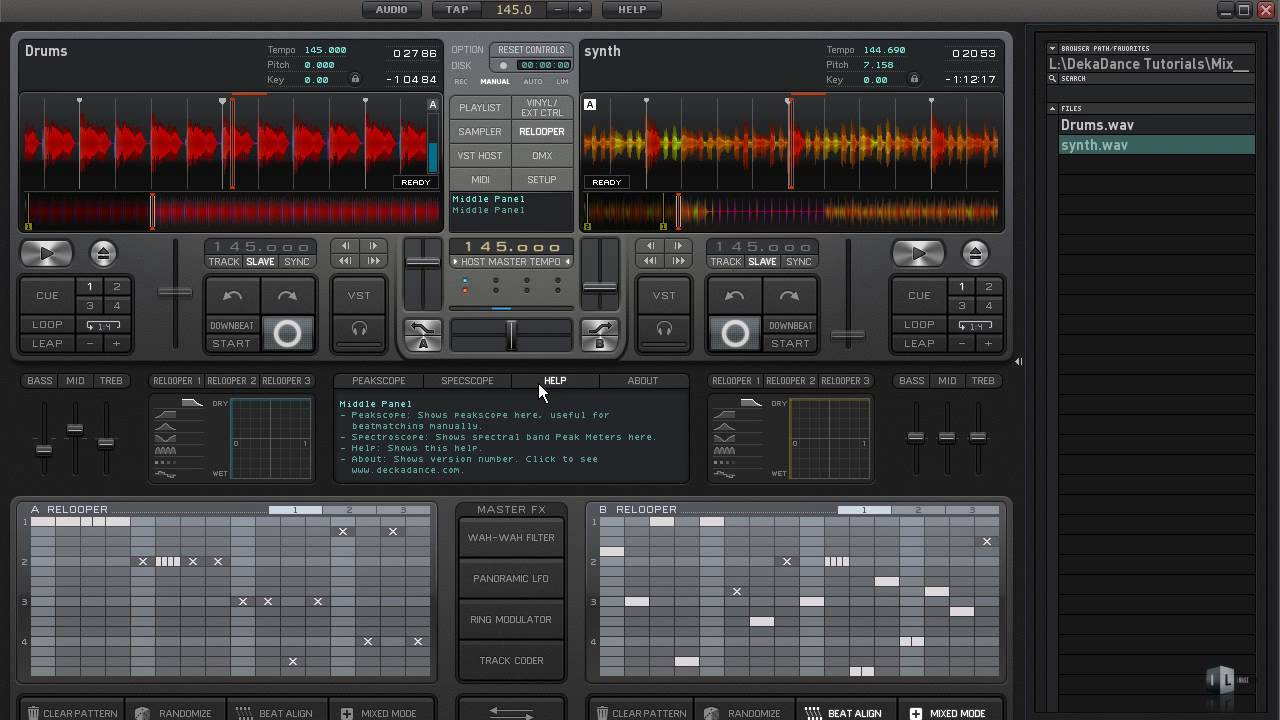Screen dimensions: 1280x720
Task: Collapse the browser panel with the edge arrow
Action: pyautogui.click(x=1018, y=362)
